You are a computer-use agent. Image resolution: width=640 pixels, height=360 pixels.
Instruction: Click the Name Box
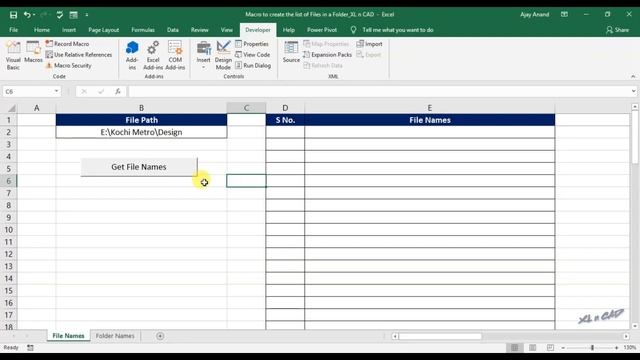coord(28,91)
